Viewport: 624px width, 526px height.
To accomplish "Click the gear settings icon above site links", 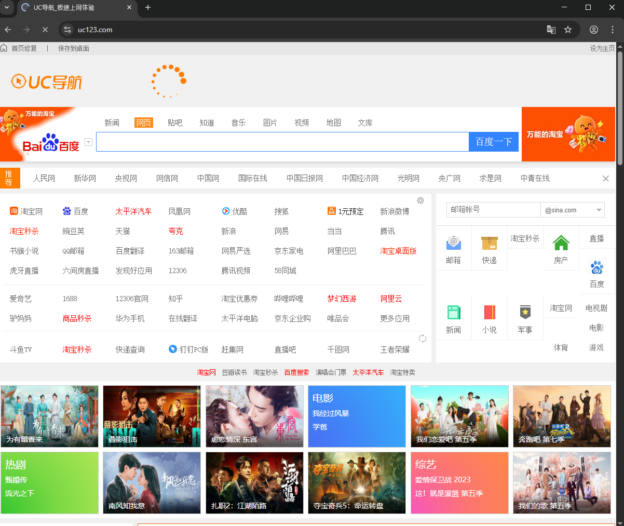I will (x=420, y=200).
